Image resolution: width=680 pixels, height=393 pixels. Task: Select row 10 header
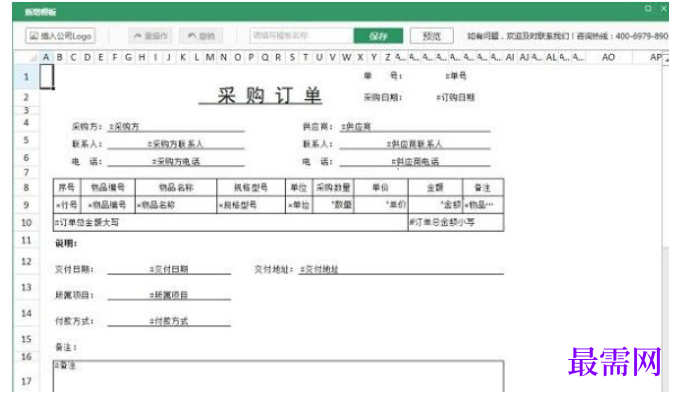(26, 222)
